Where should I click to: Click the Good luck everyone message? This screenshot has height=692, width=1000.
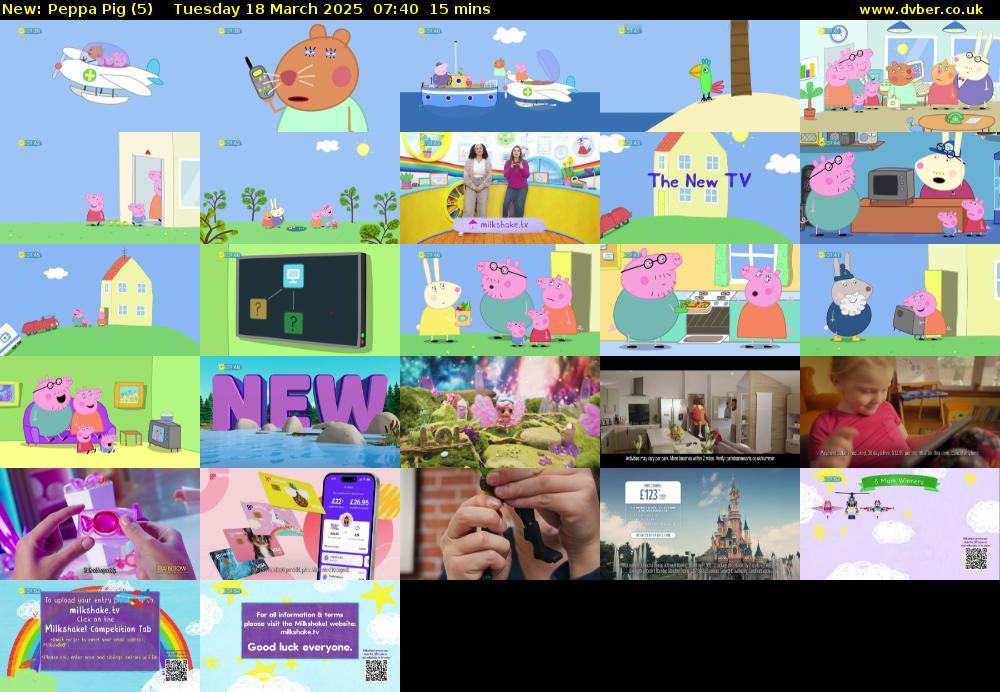[x=300, y=648]
